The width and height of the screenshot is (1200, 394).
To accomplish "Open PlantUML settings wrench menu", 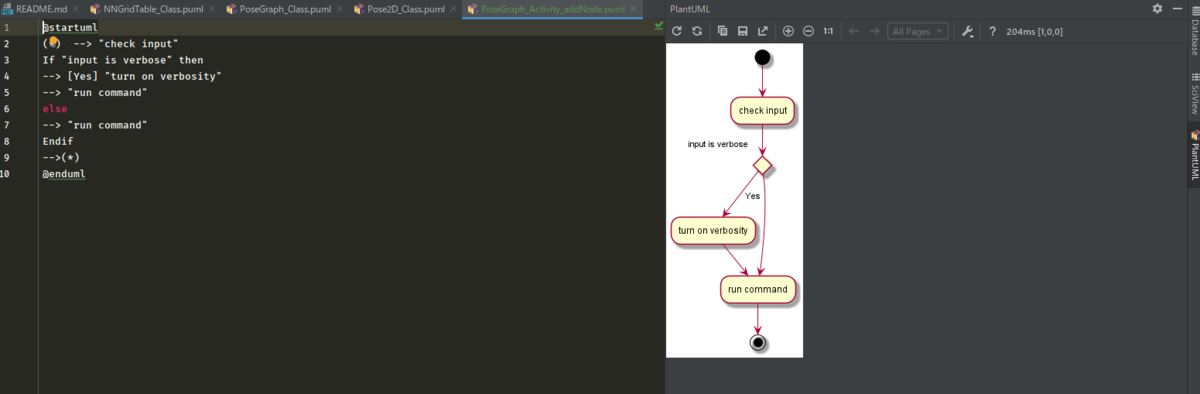I will coord(967,31).
